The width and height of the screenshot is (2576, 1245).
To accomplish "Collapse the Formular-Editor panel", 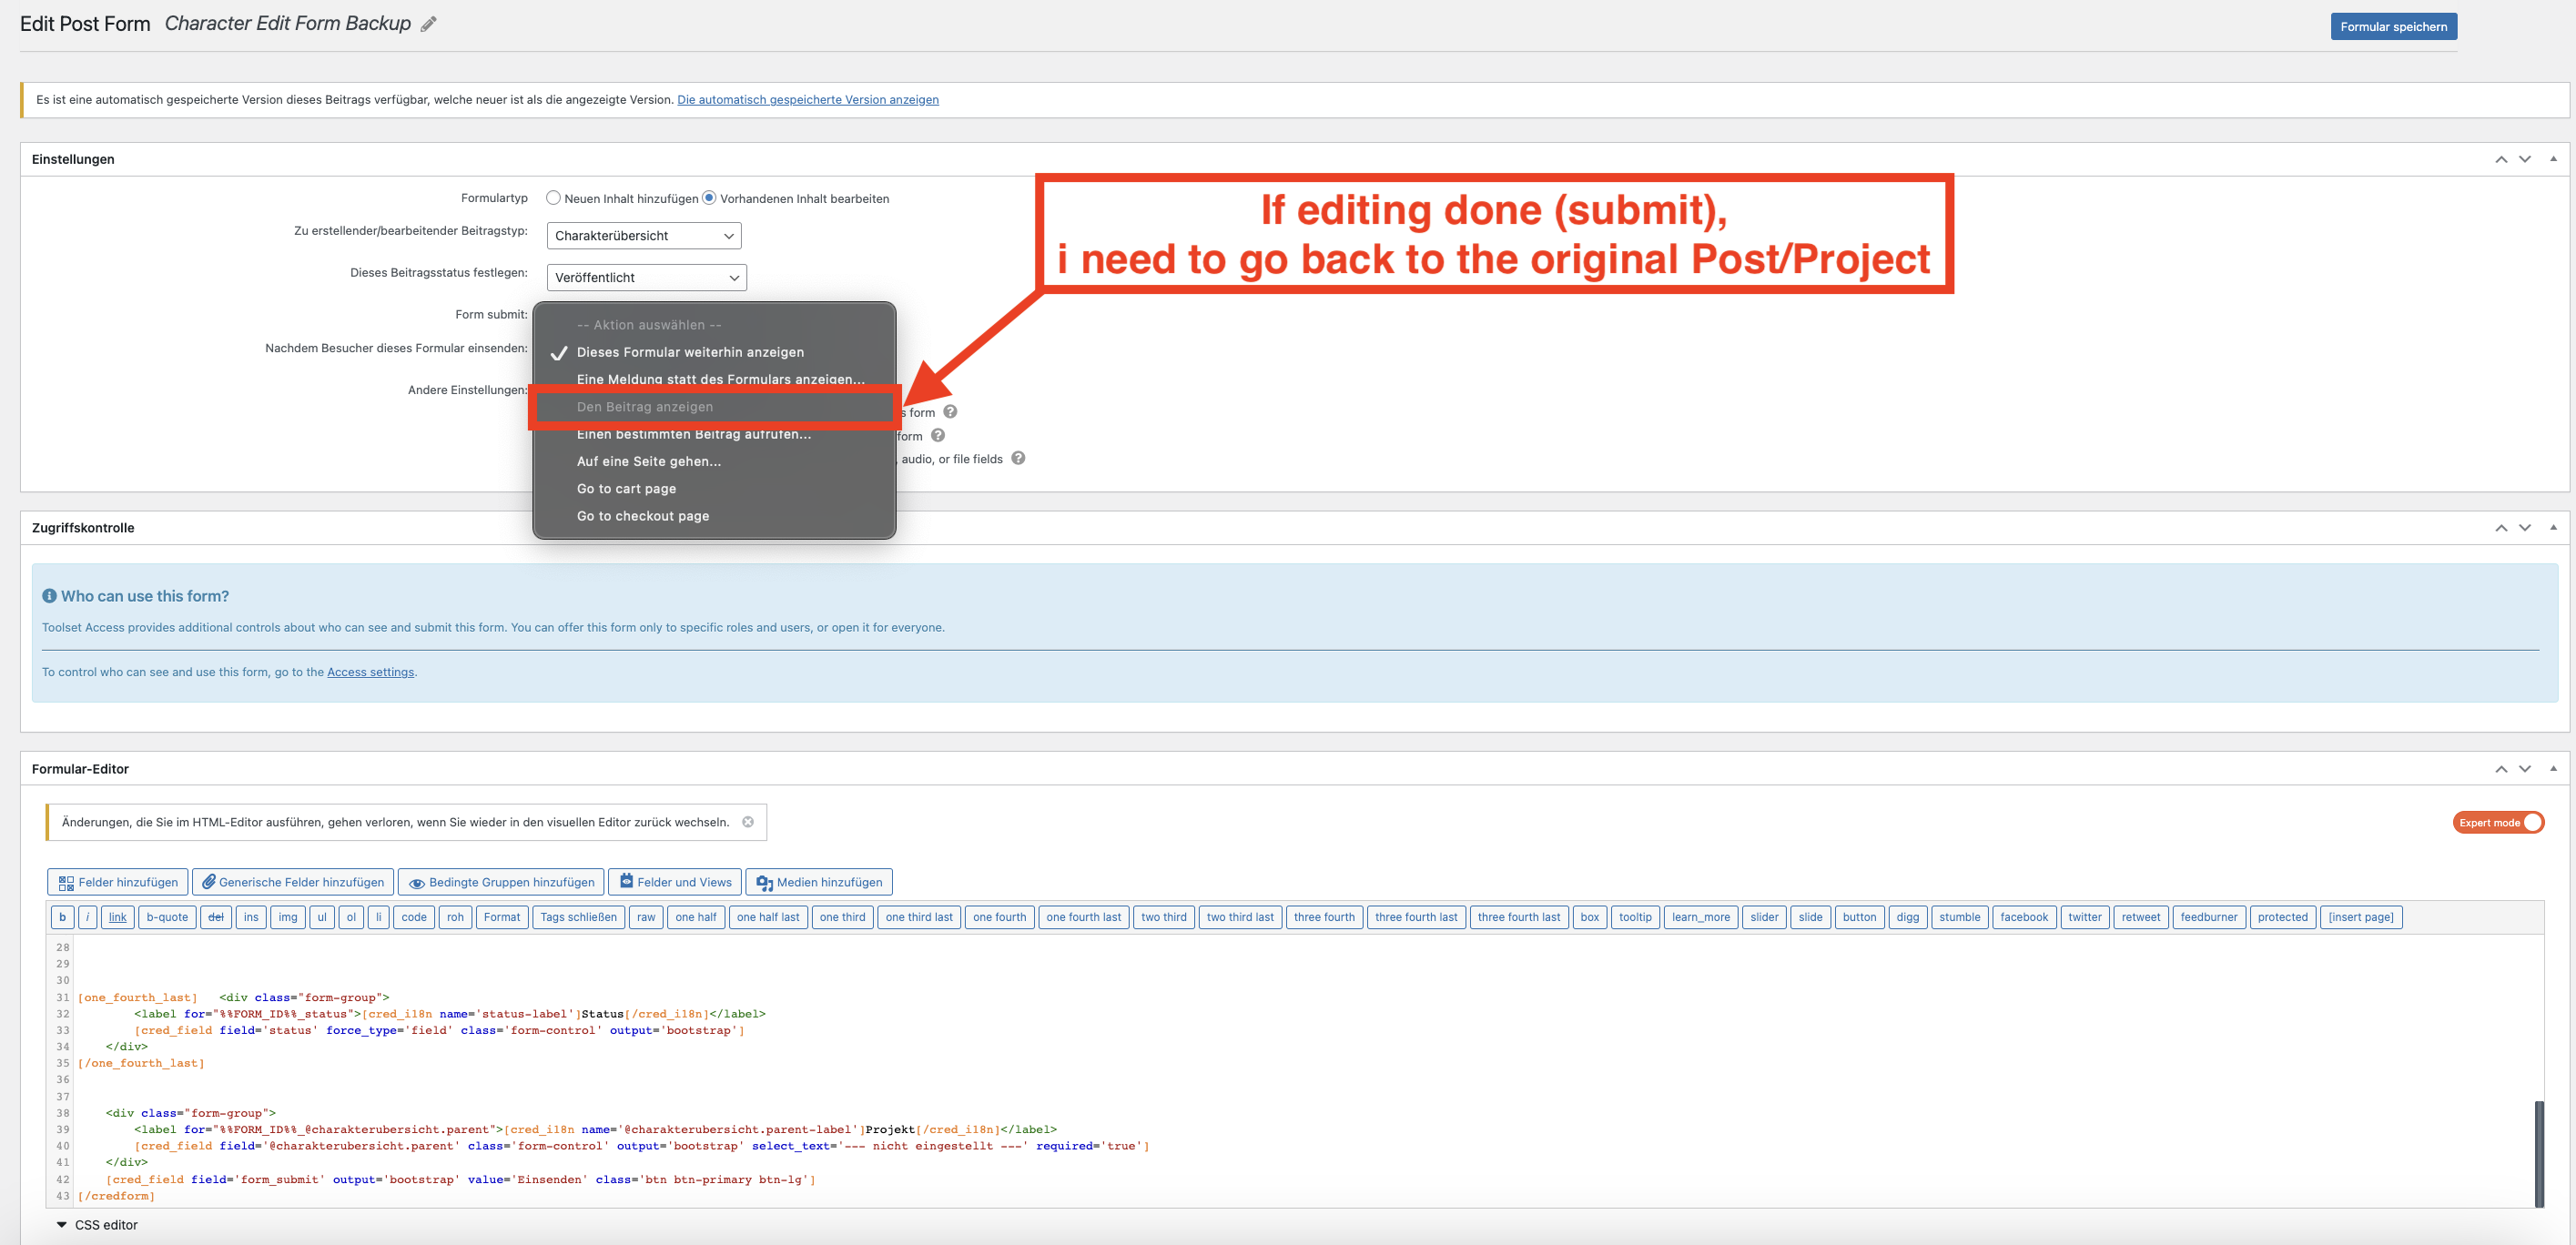I will [2553, 769].
